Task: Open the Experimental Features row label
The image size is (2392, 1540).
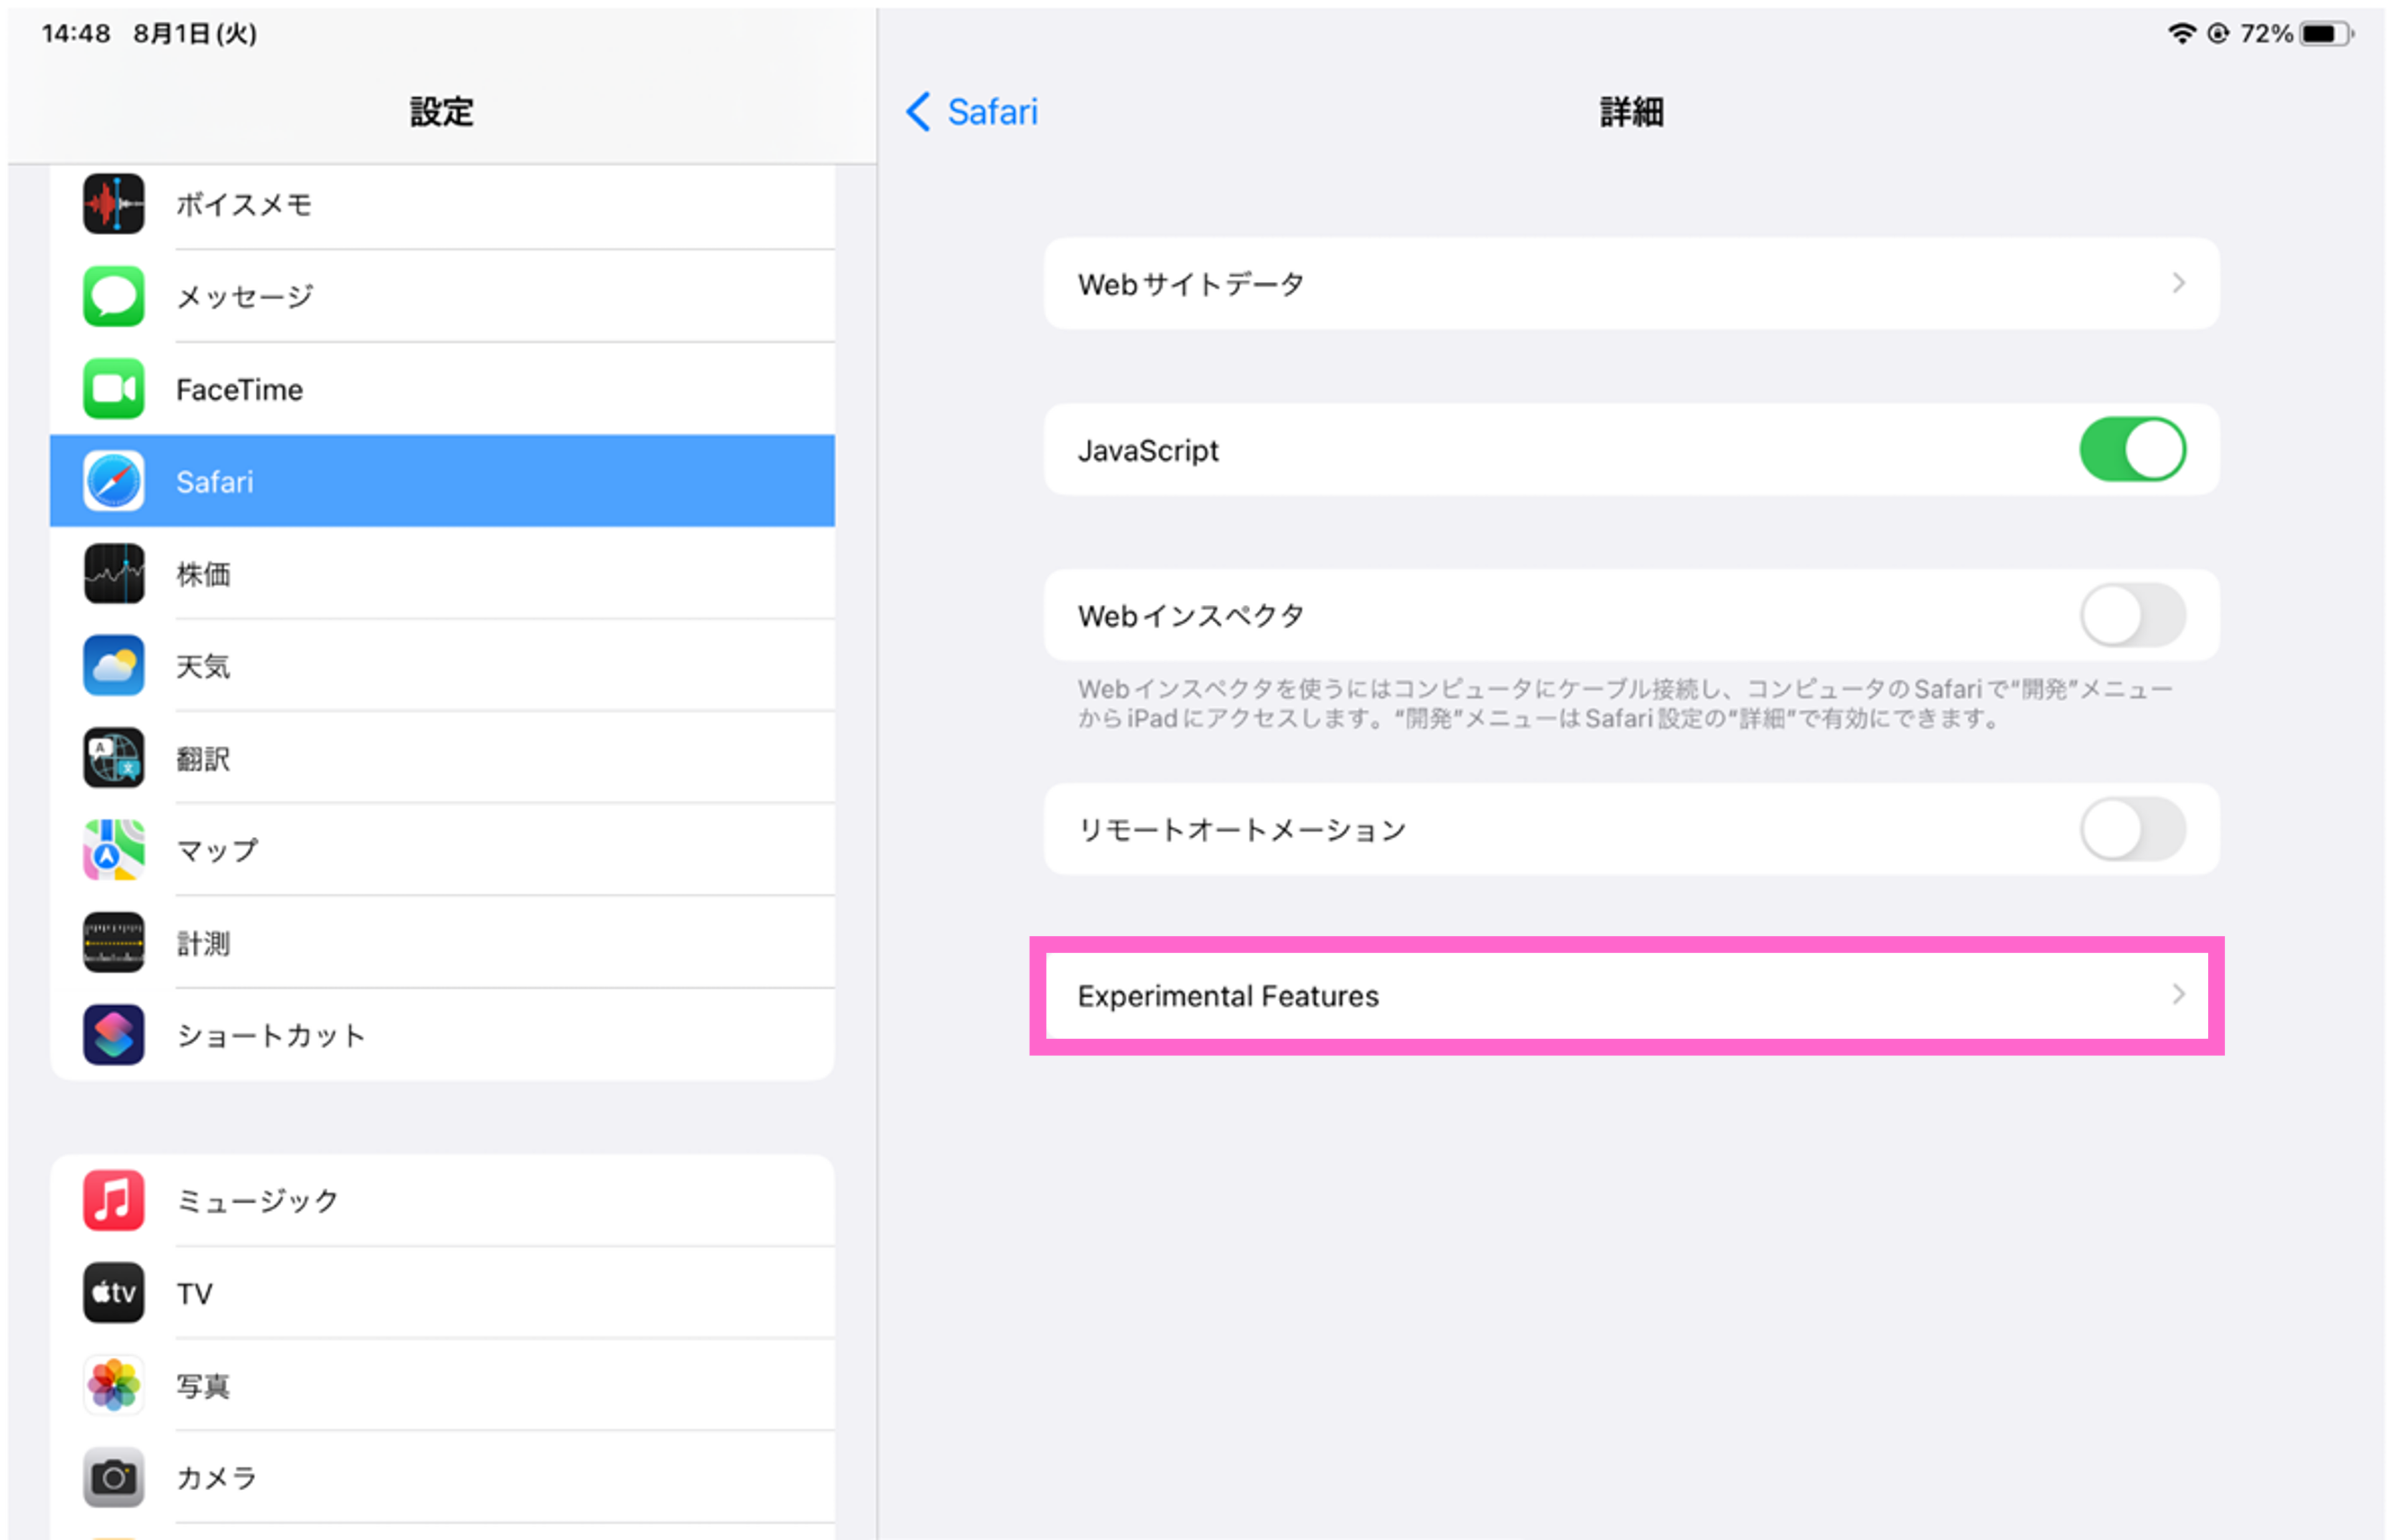Action: point(1228,996)
